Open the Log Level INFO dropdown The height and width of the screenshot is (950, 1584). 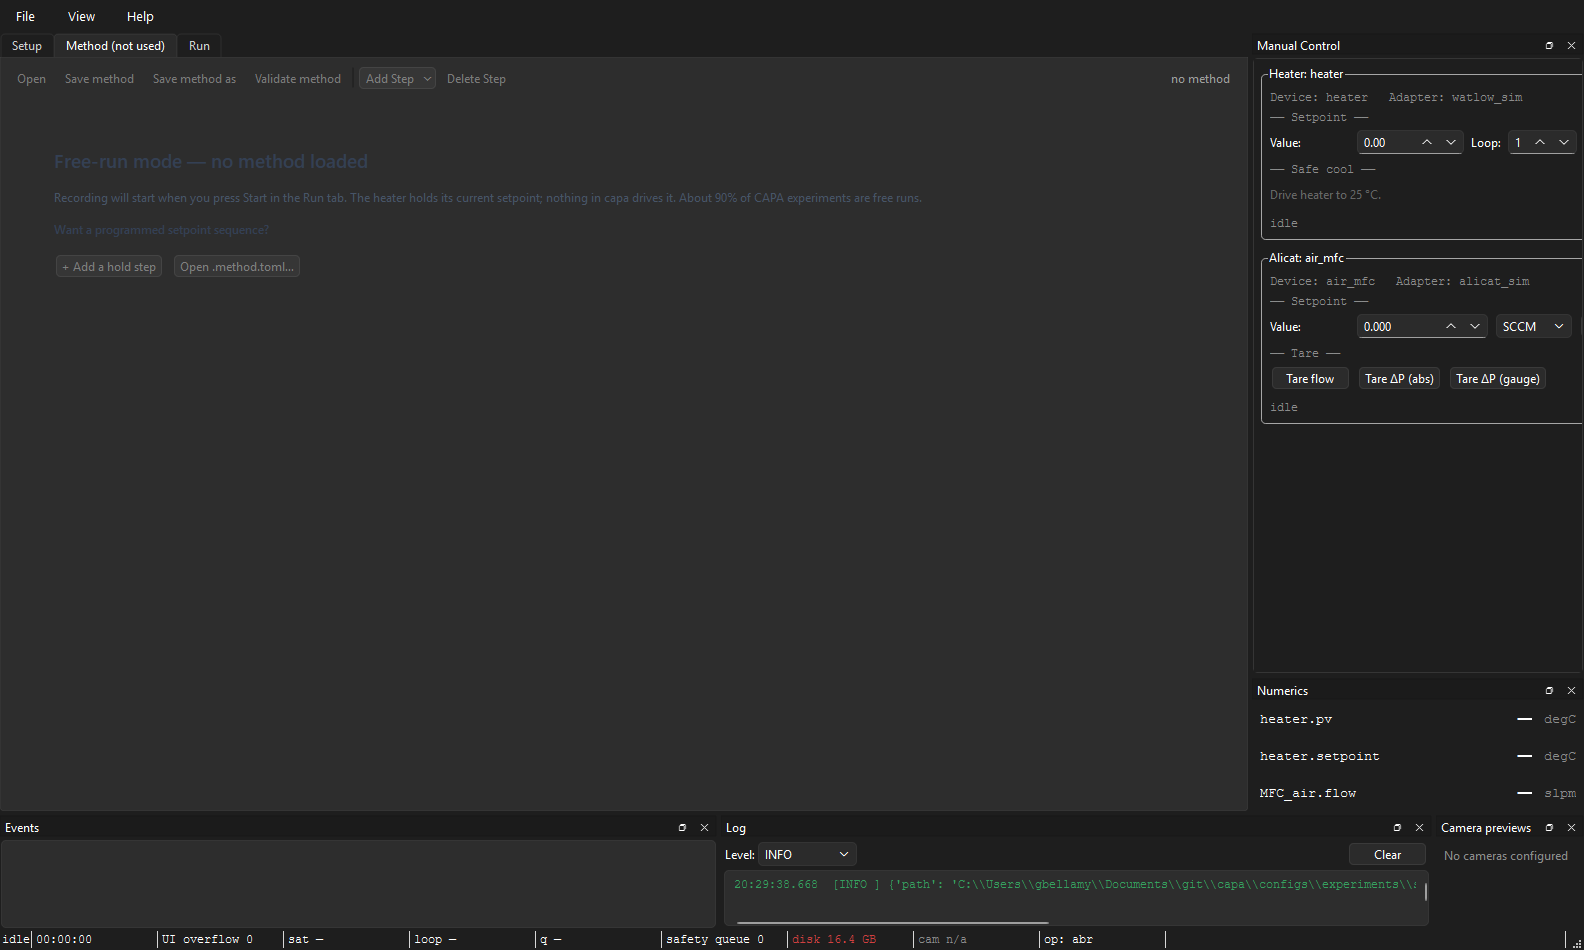(807, 855)
